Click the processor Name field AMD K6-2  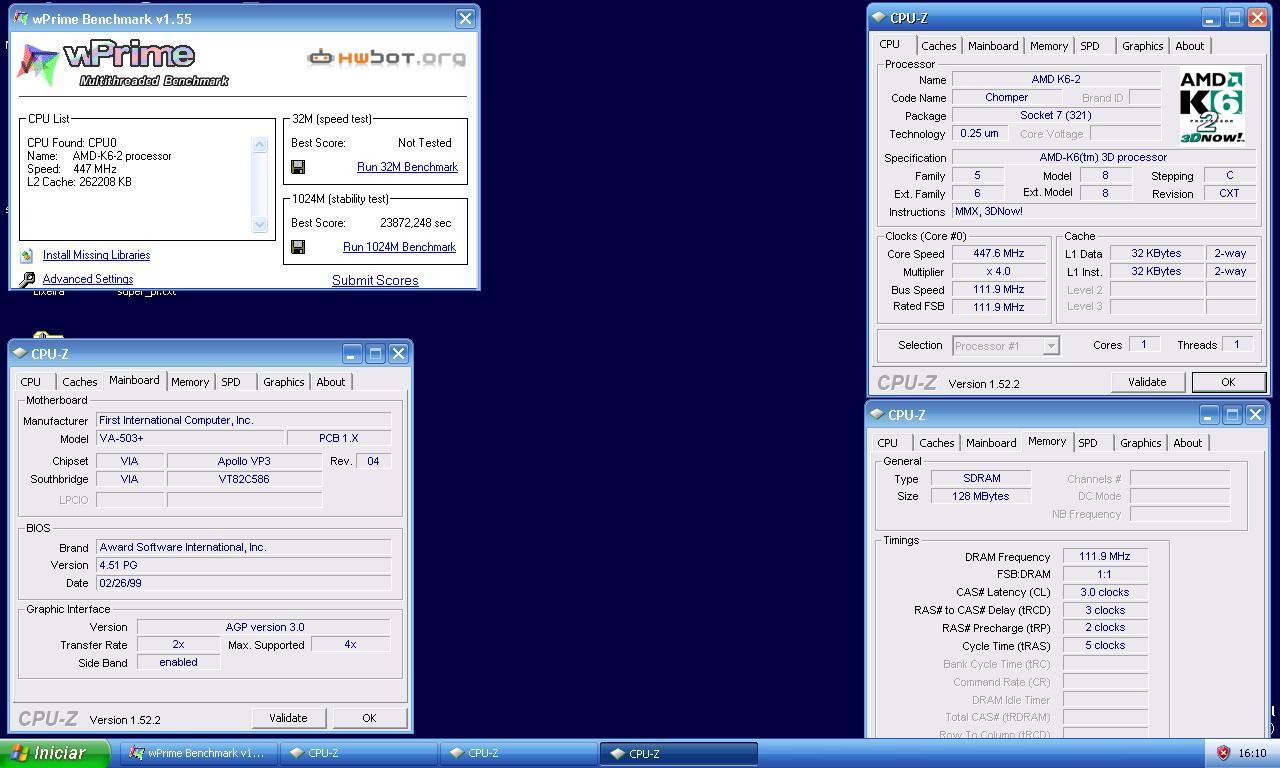(1056, 79)
